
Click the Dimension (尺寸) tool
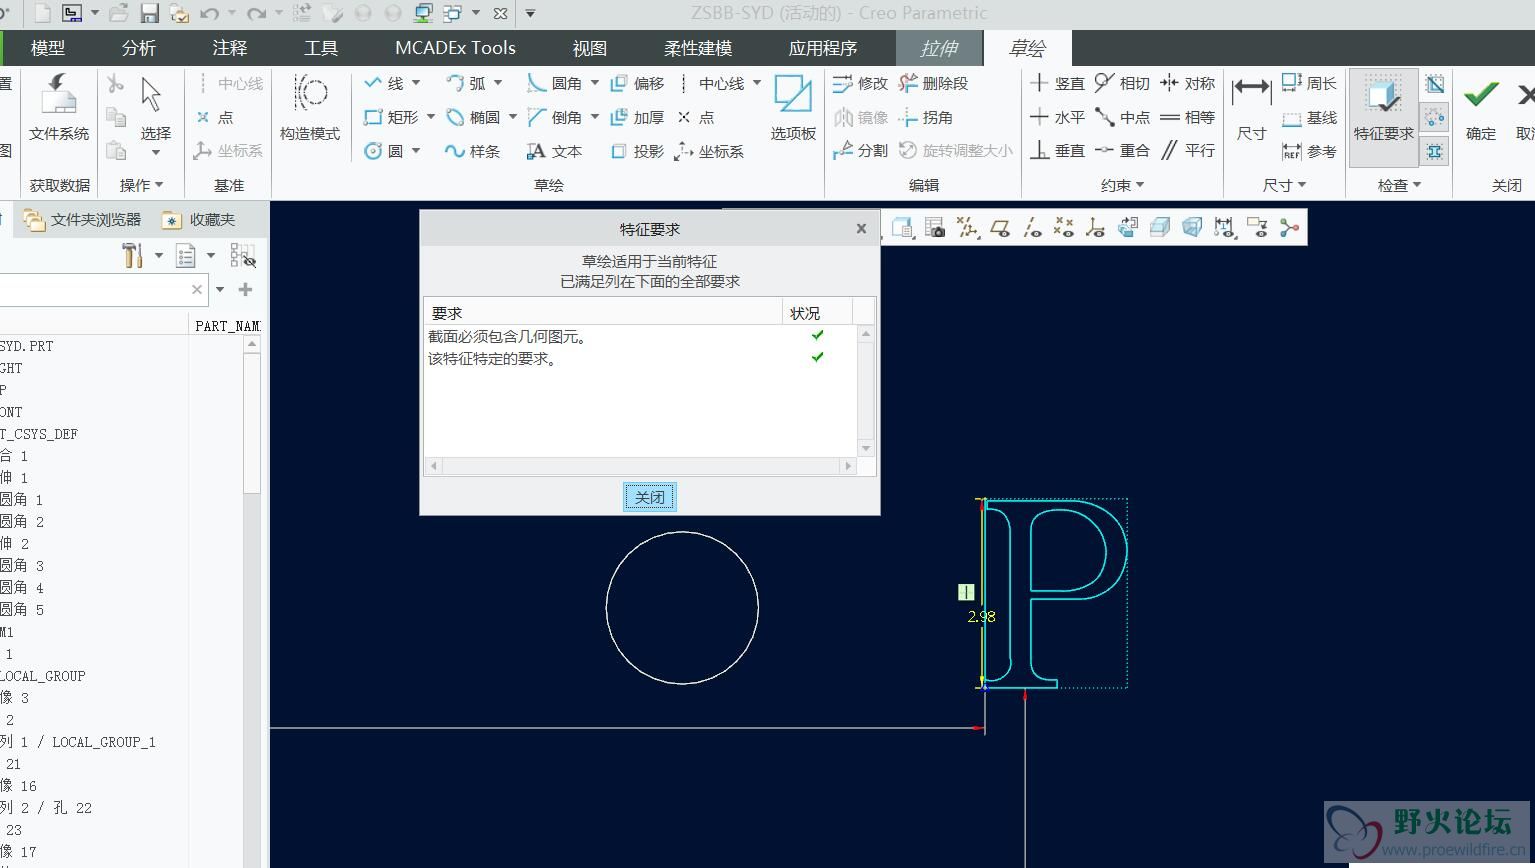click(x=1251, y=107)
